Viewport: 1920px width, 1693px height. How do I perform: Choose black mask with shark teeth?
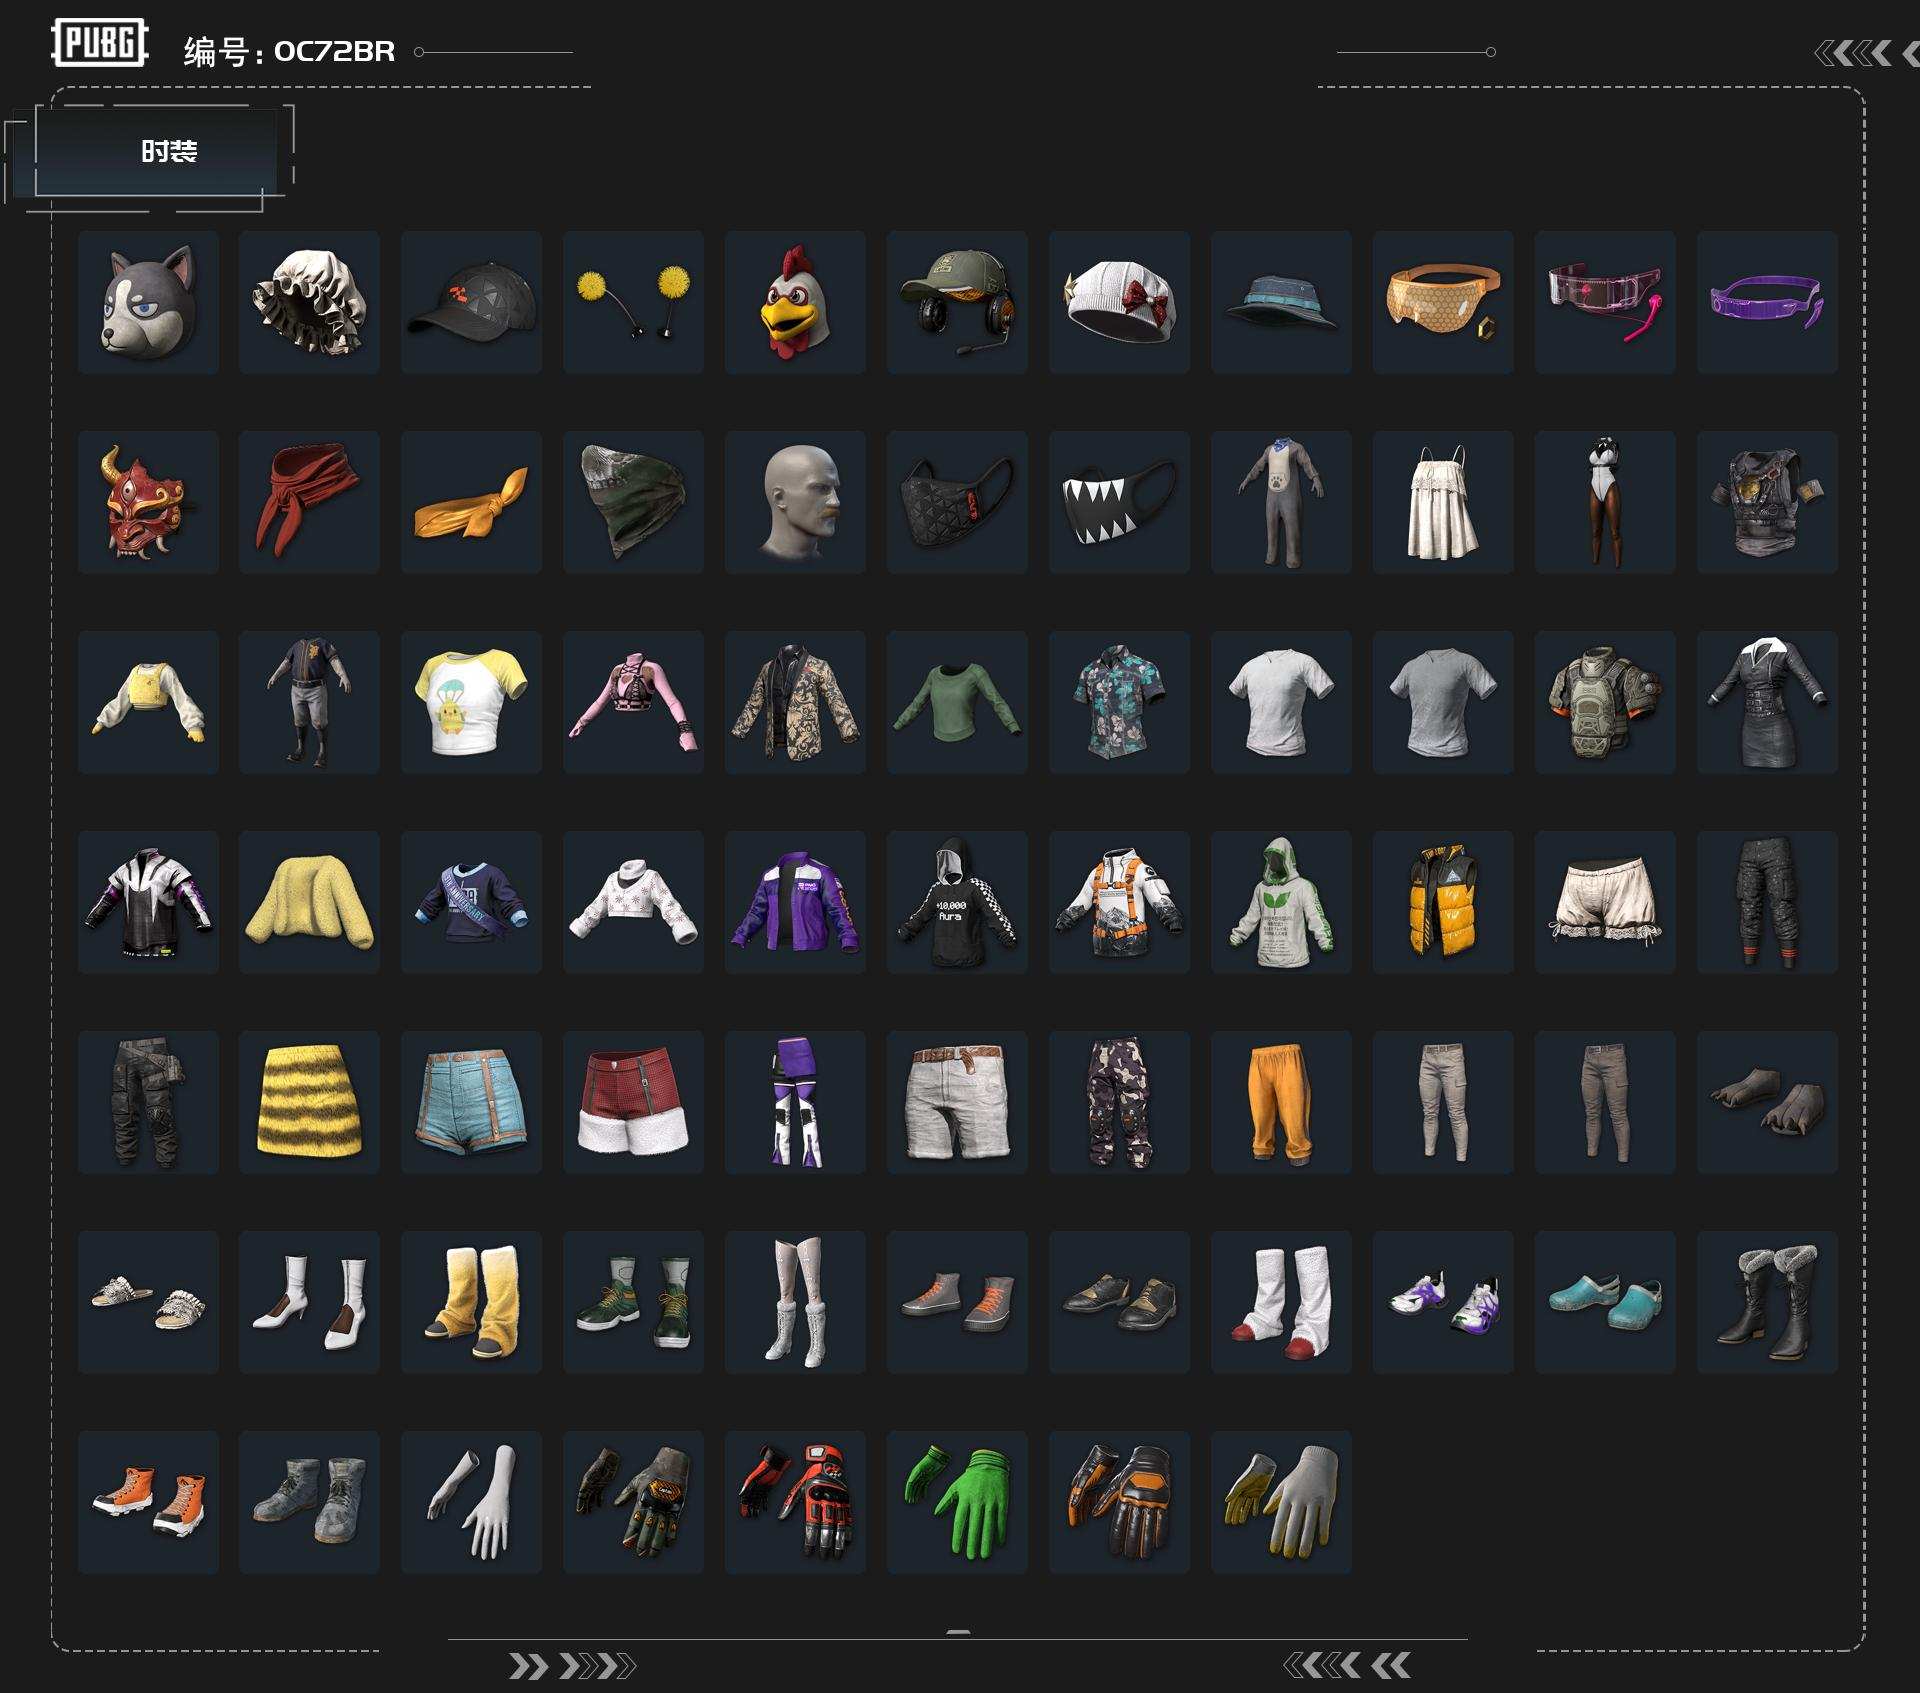(x=1119, y=502)
